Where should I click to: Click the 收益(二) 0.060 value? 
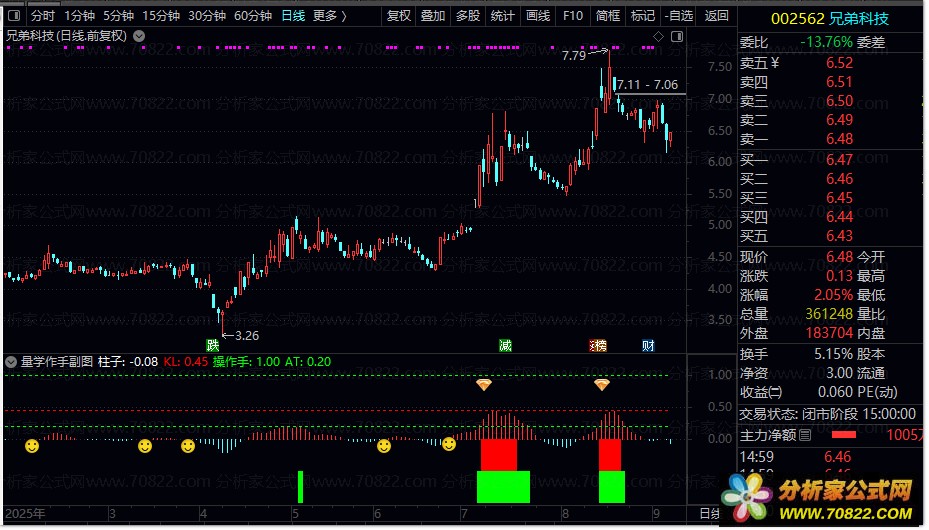click(x=835, y=392)
